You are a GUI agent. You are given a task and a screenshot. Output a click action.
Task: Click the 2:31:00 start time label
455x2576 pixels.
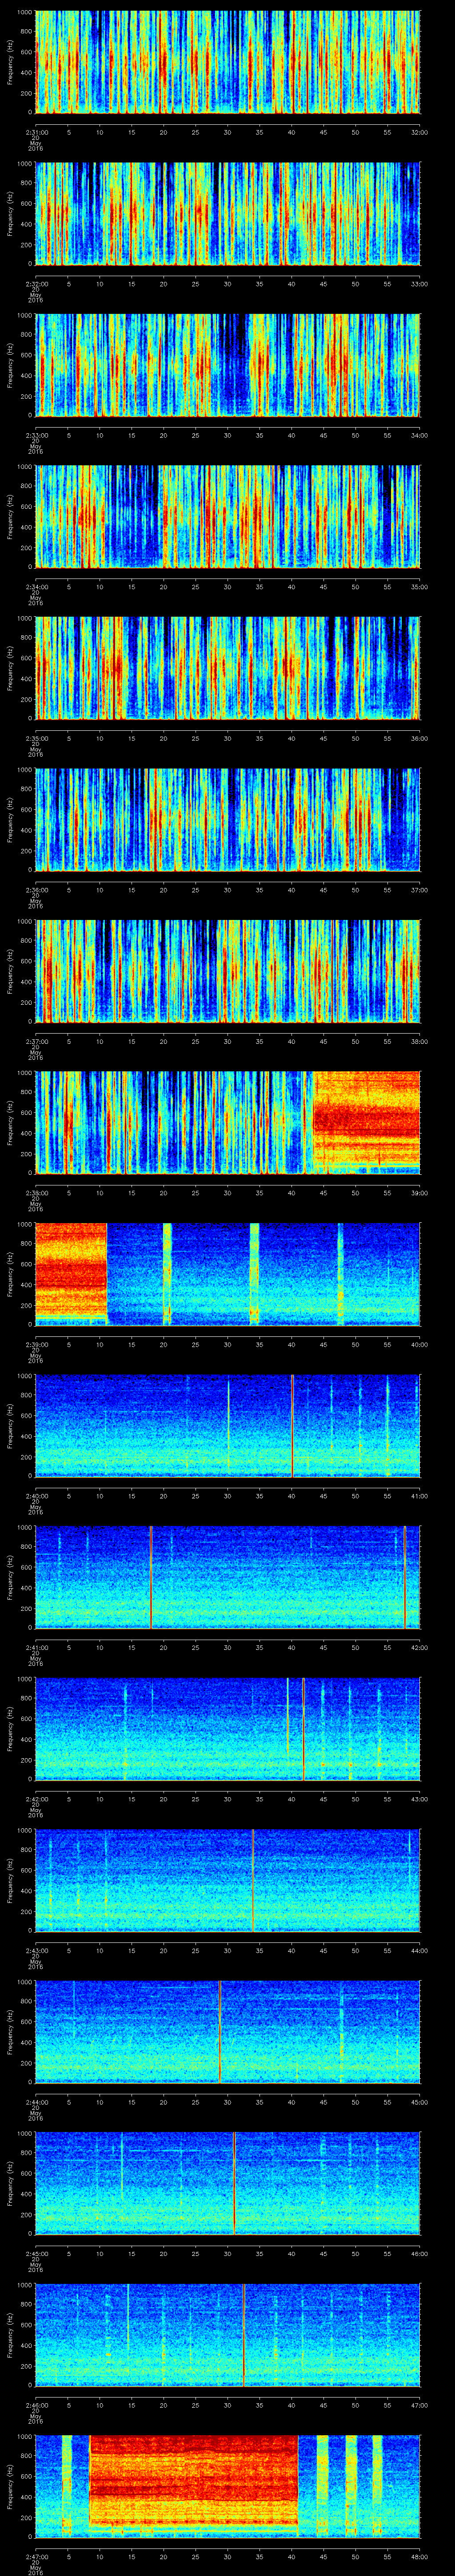click(x=36, y=131)
